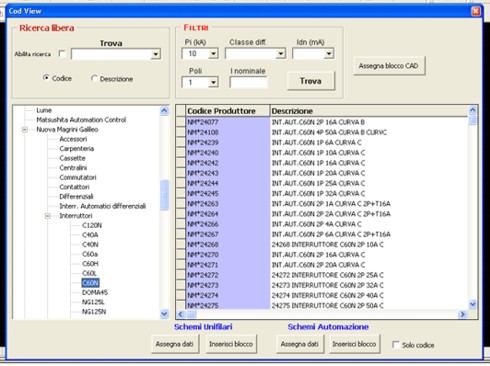Click description 24275 INTERRUTTORE C60N 2P 50A C

click(x=327, y=305)
